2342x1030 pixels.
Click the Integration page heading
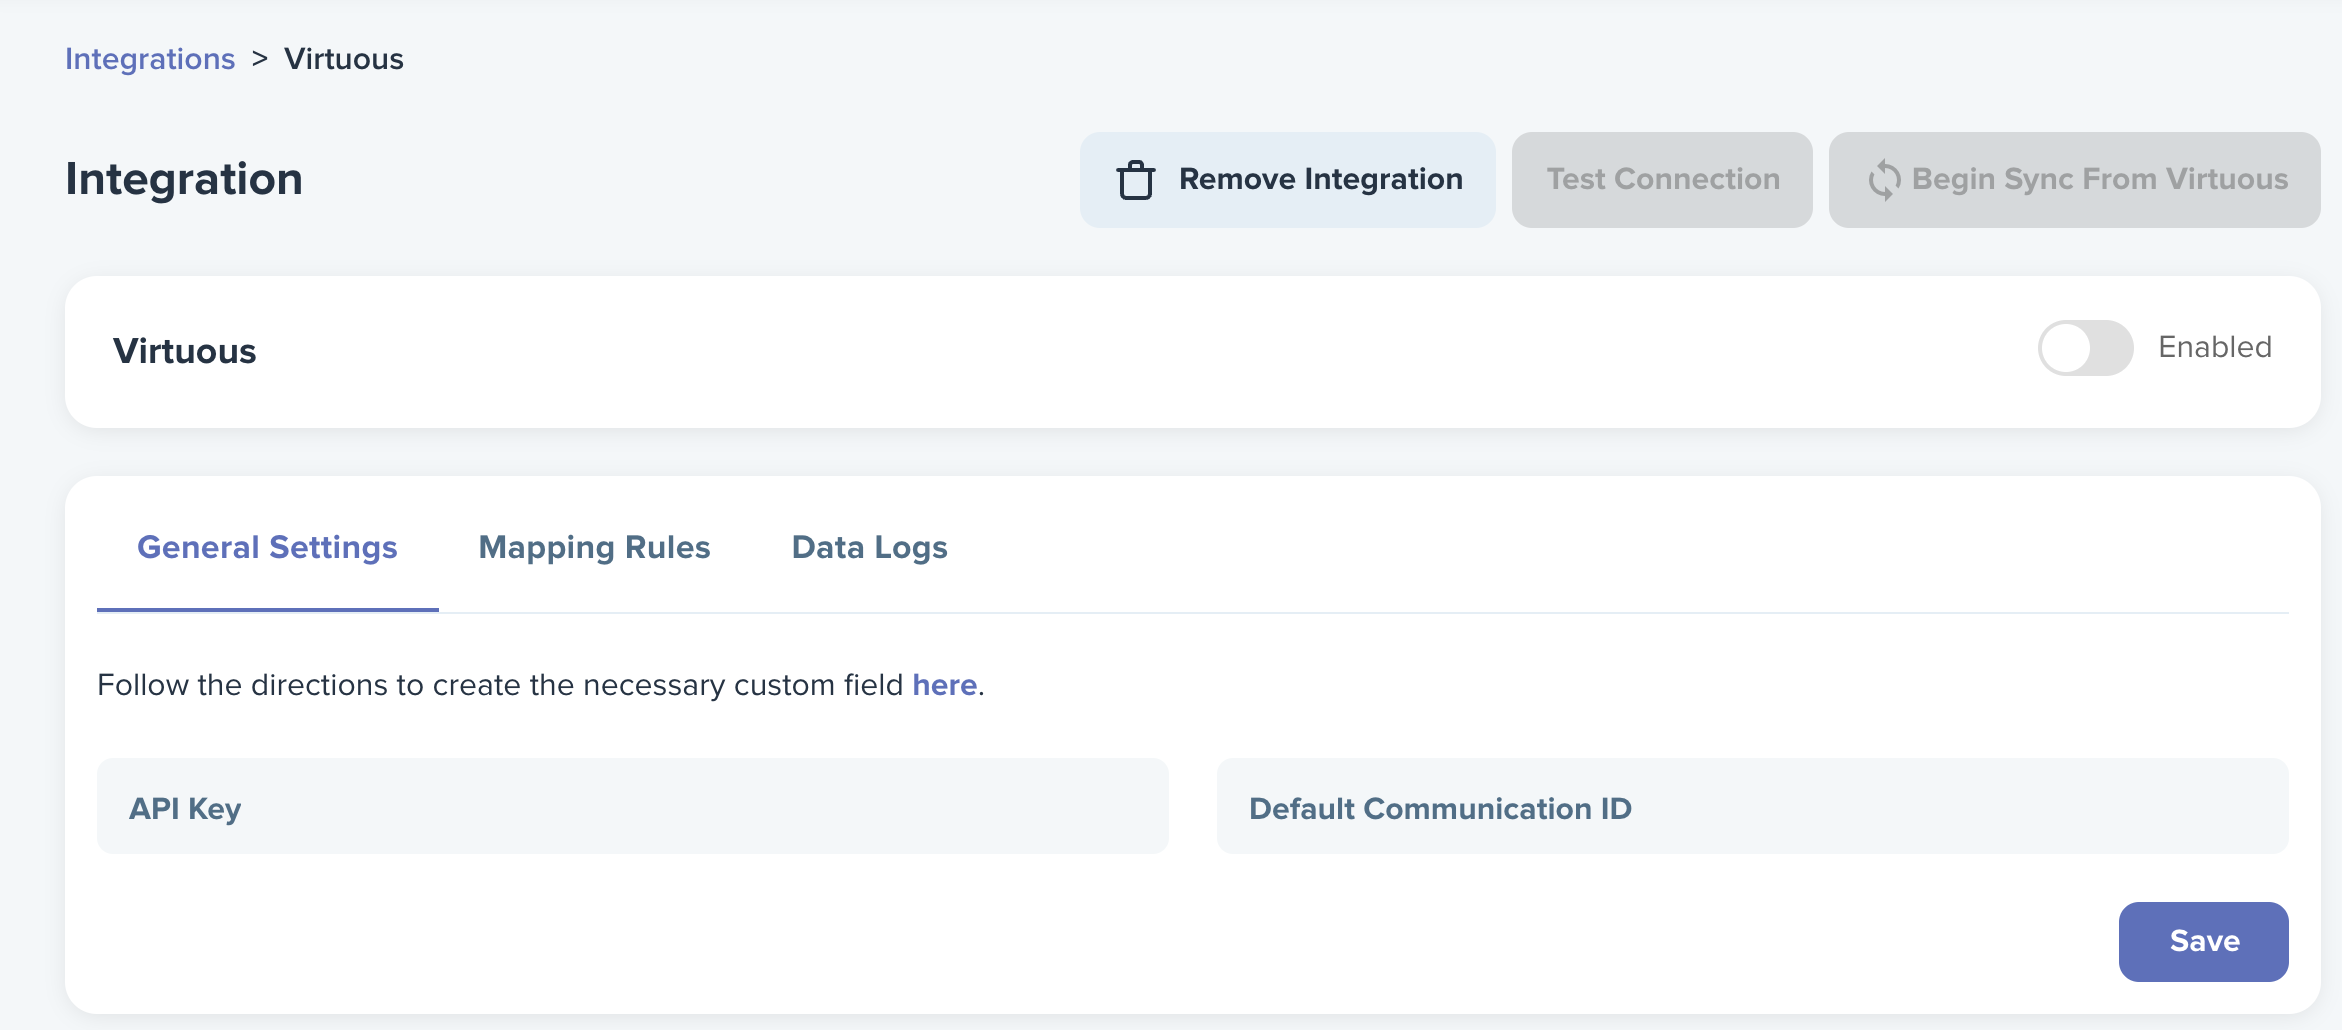(x=184, y=180)
